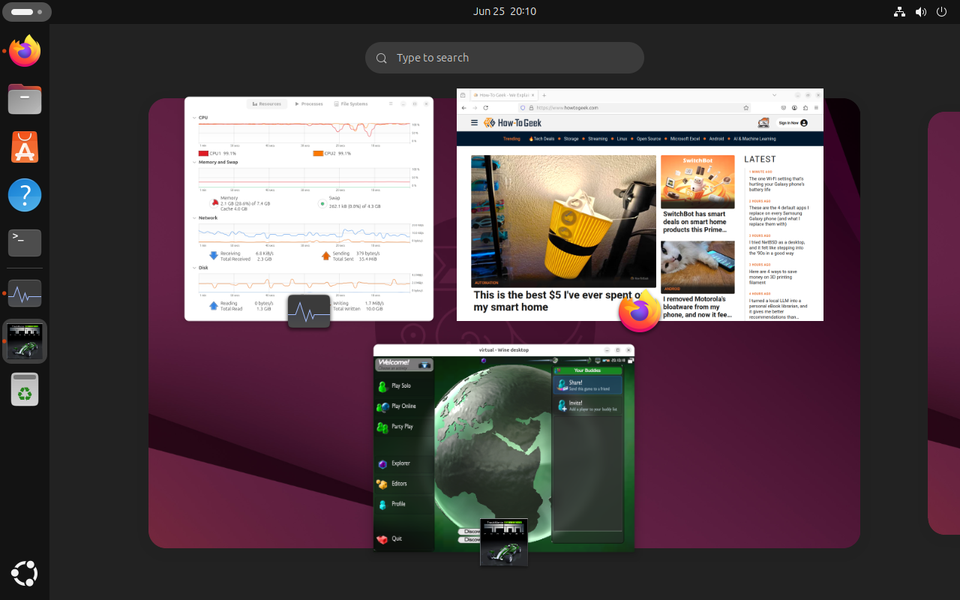The image size is (960, 600).
Task: Show Applications grid via Ubuntu logo
Action: point(24,574)
